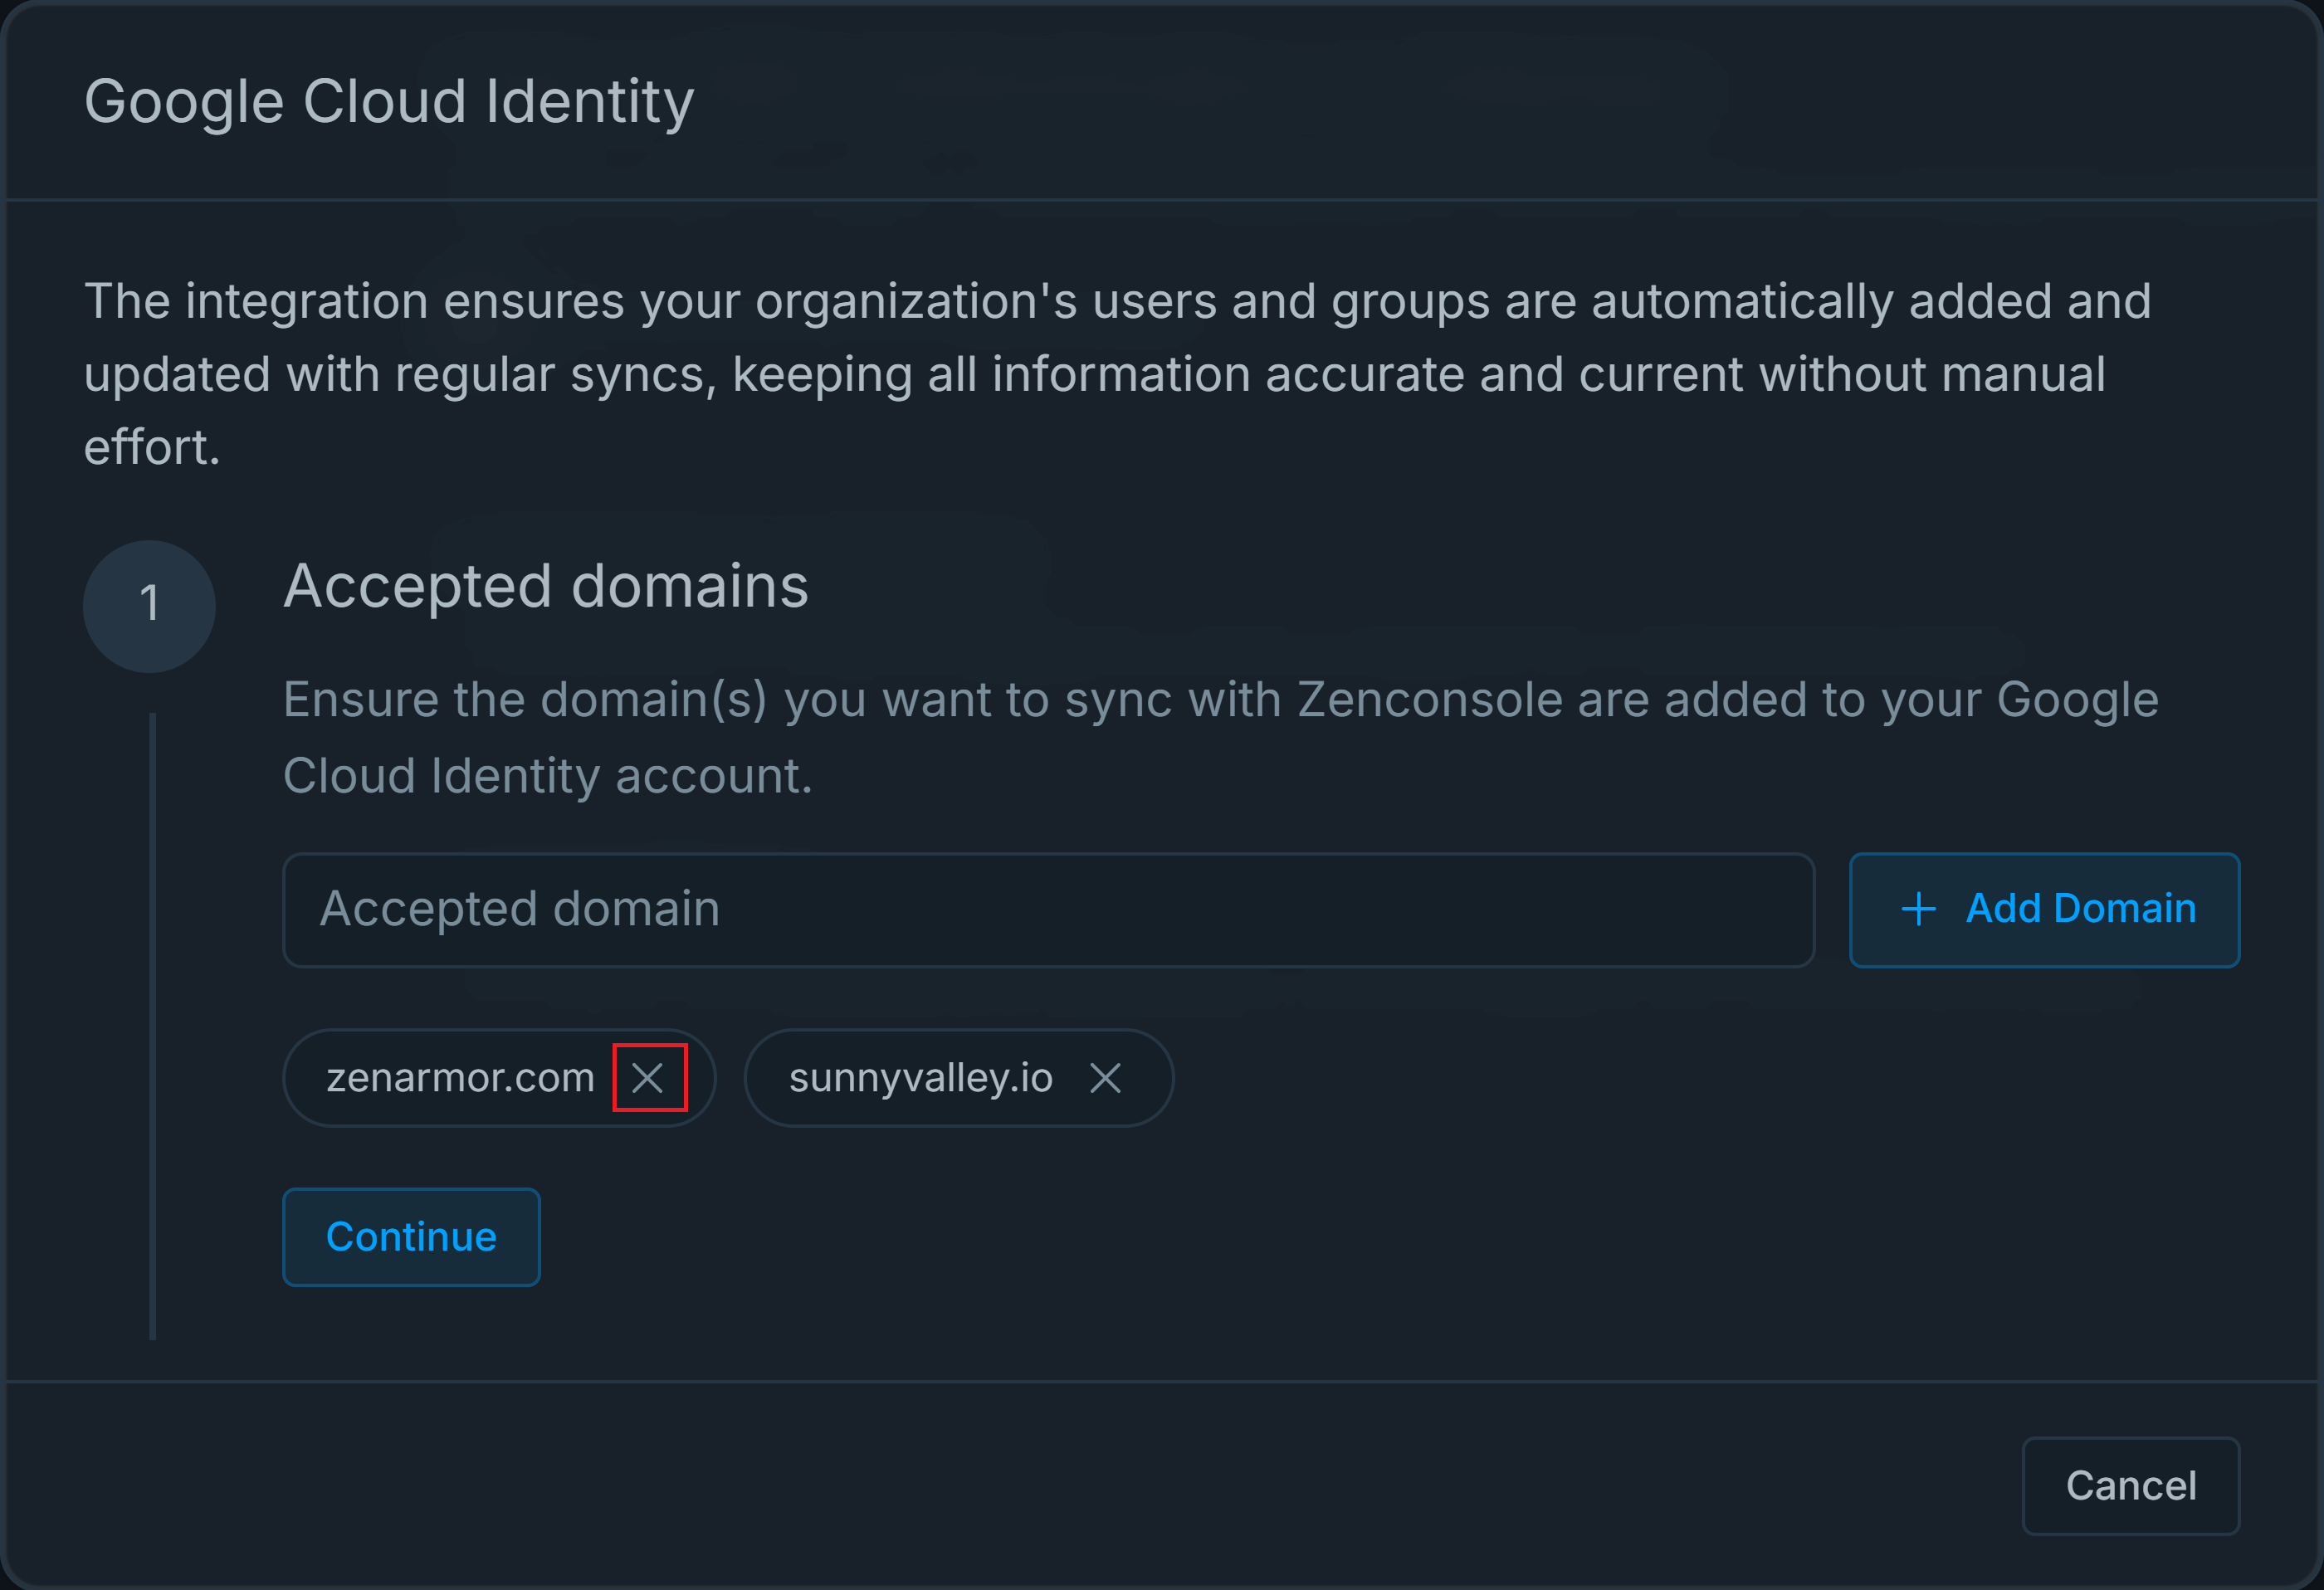Click the Continue button

coord(411,1237)
